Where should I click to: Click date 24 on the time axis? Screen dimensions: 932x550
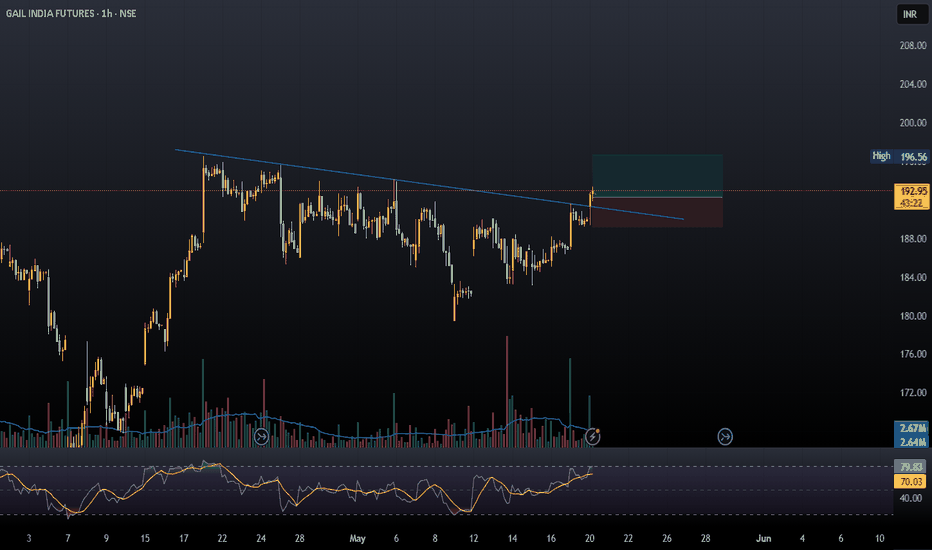[261, 539]
